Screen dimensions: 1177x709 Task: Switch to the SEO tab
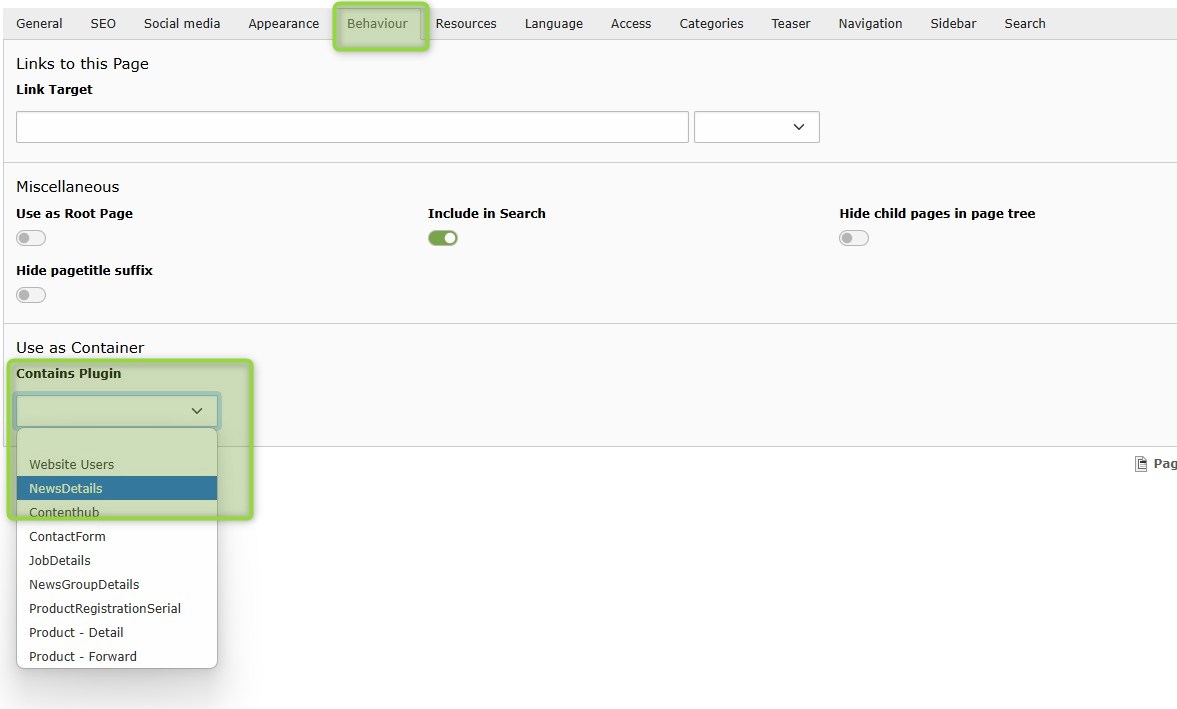(x=103, y=24)
